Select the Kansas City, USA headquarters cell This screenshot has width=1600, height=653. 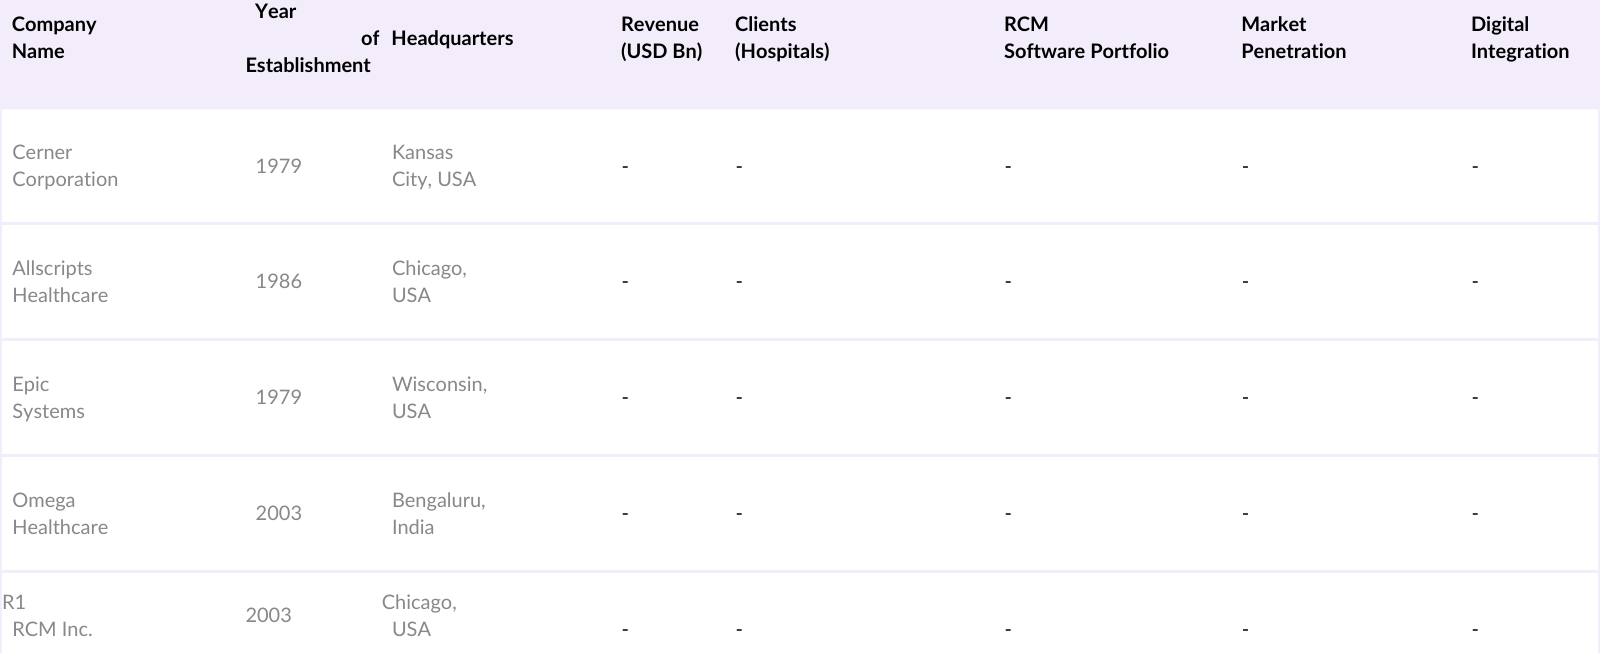434,166
